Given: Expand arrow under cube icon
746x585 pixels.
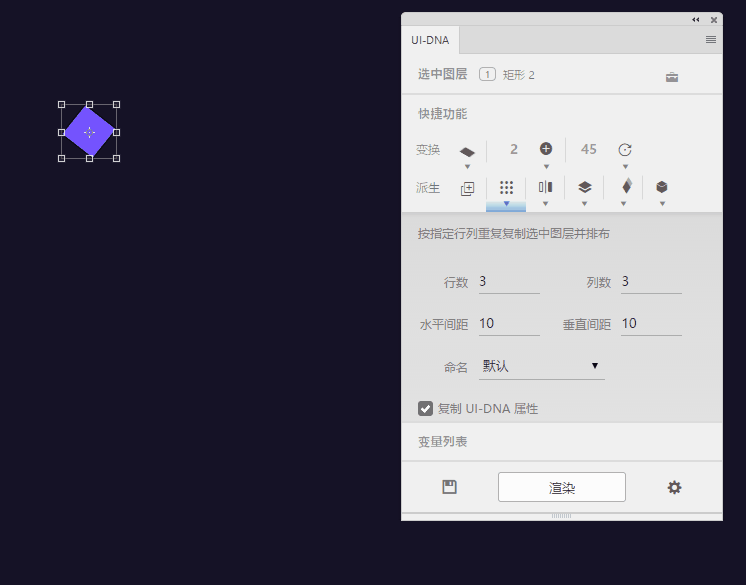Looking at the screenshot, I should point(662,204).
